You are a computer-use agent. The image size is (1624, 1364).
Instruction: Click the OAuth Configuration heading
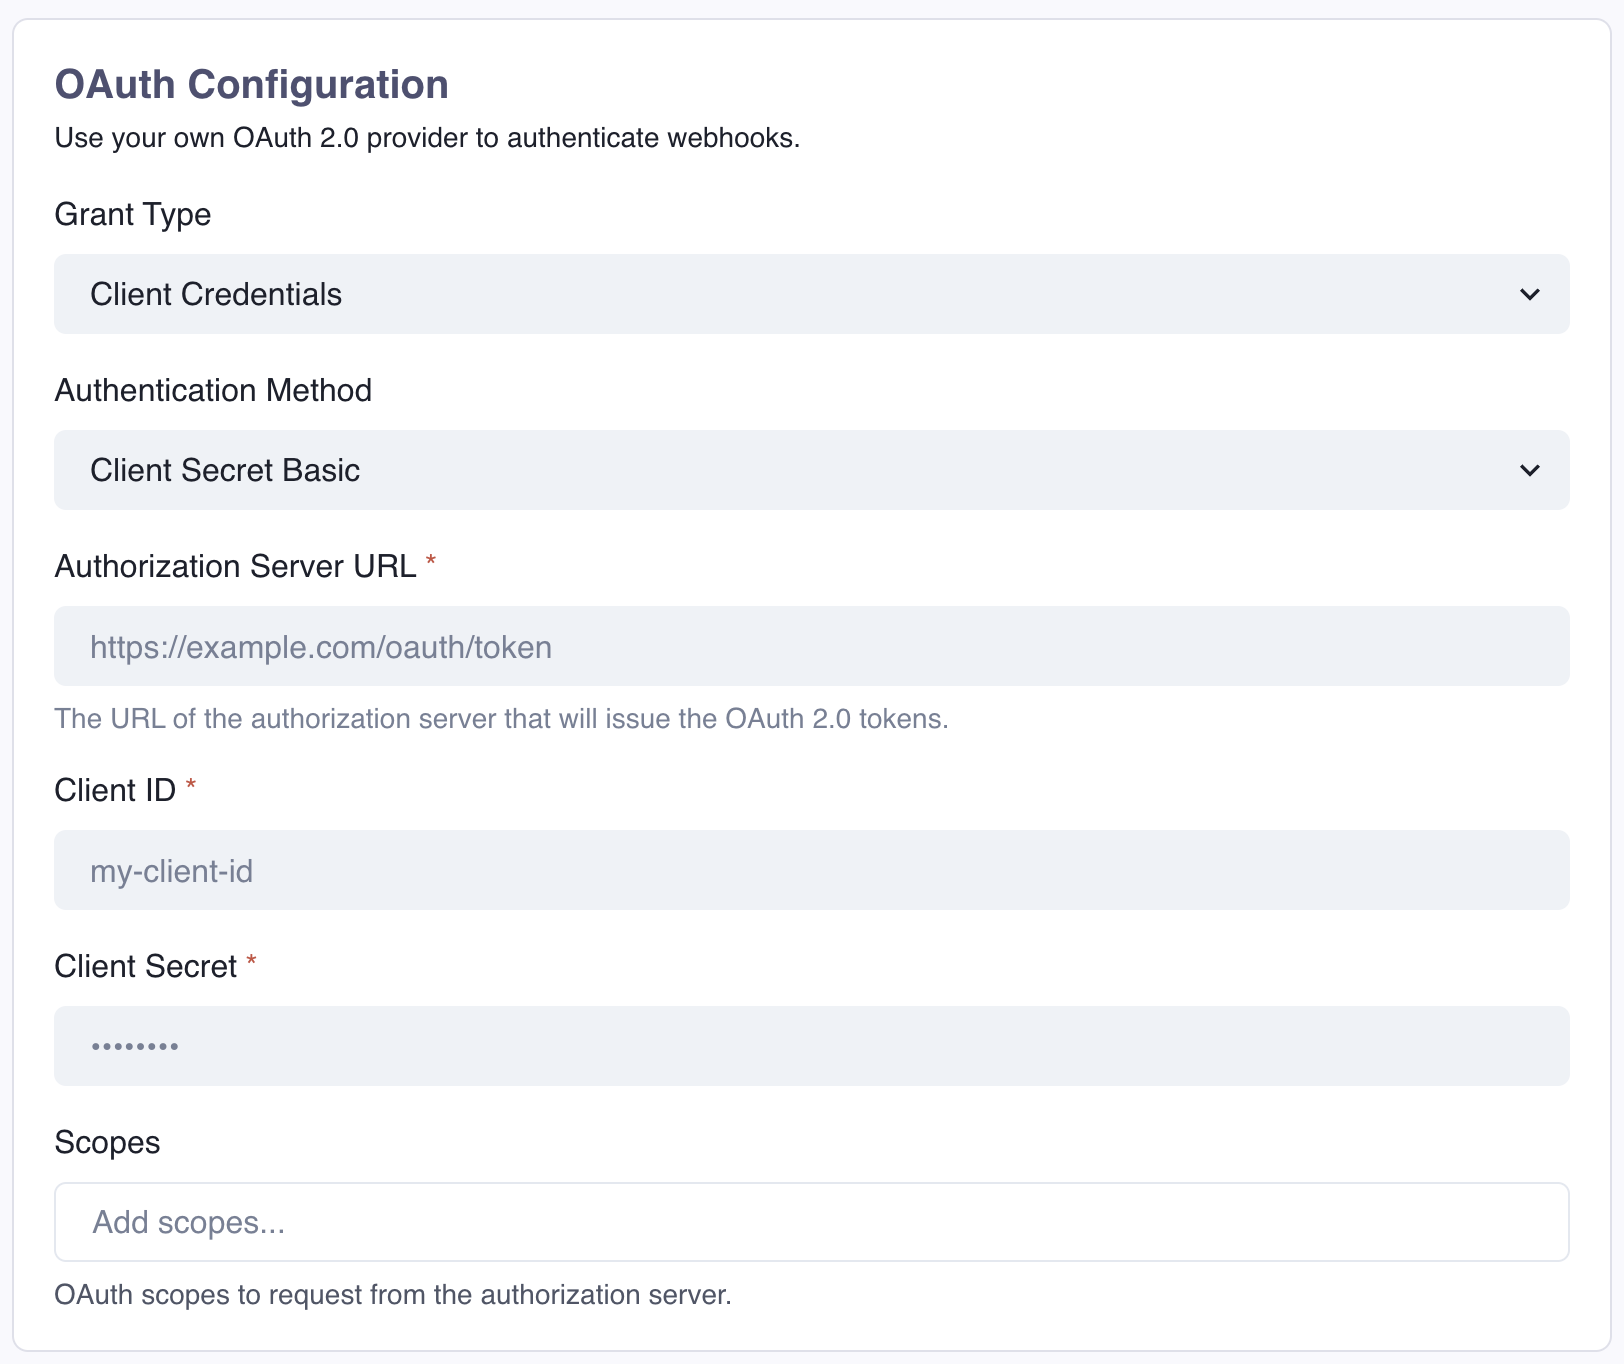click(252, 85)
